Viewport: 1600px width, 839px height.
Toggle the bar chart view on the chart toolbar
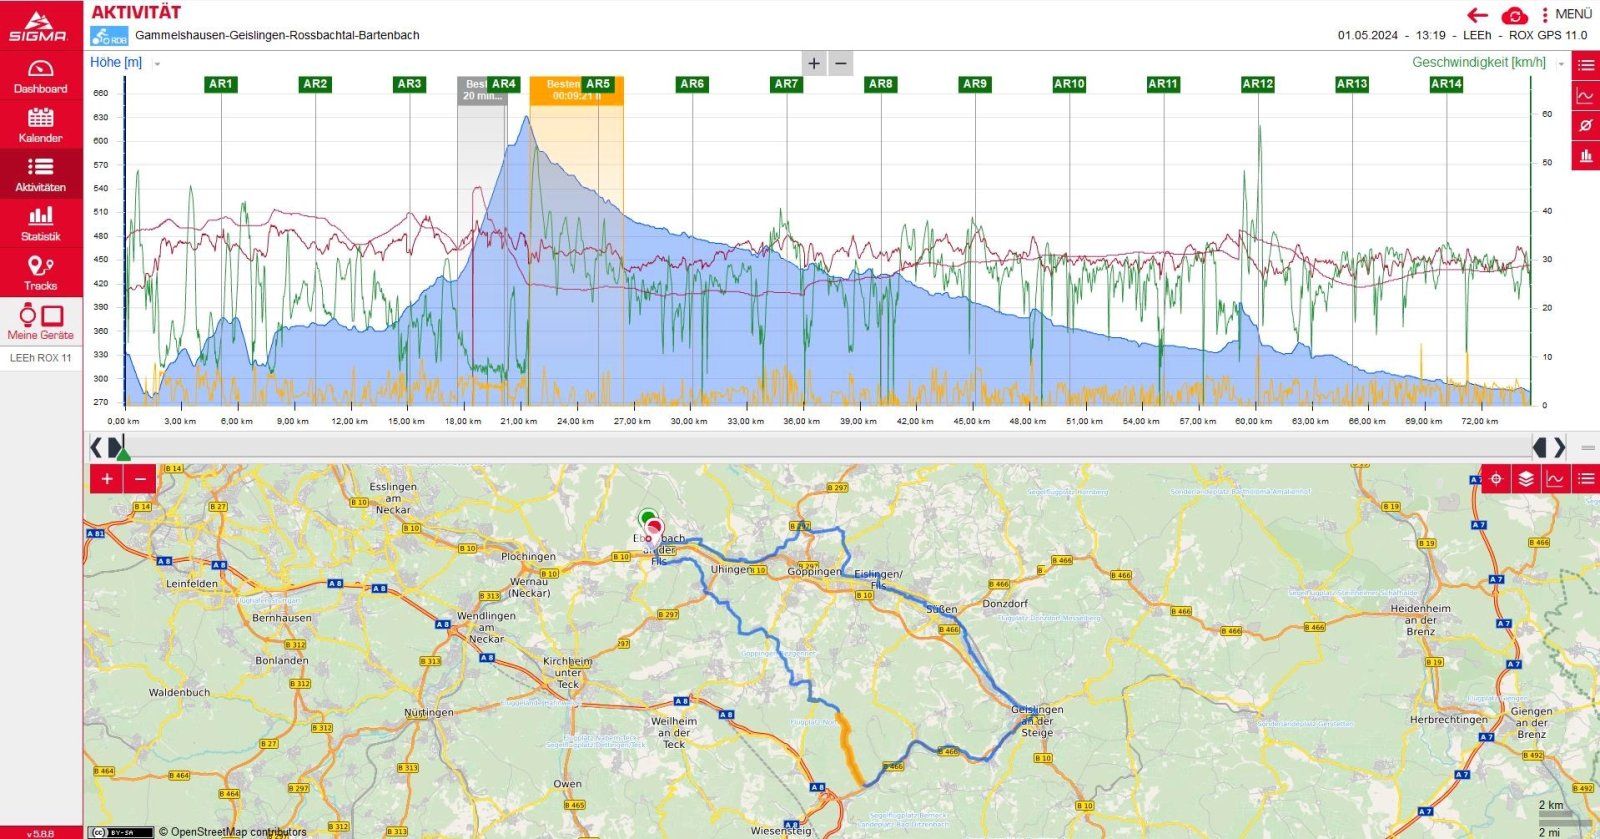pyautogui.click(x=1585, y=156)
